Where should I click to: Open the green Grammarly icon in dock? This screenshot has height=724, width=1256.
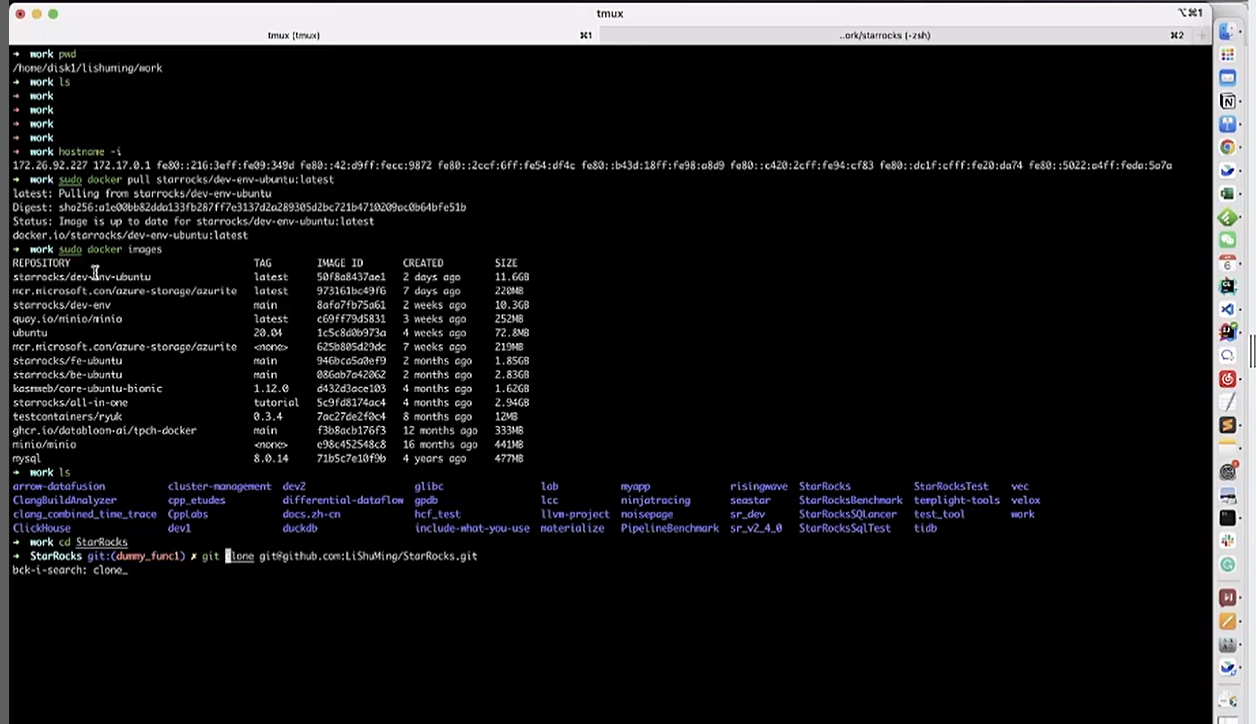(1227, 564)
